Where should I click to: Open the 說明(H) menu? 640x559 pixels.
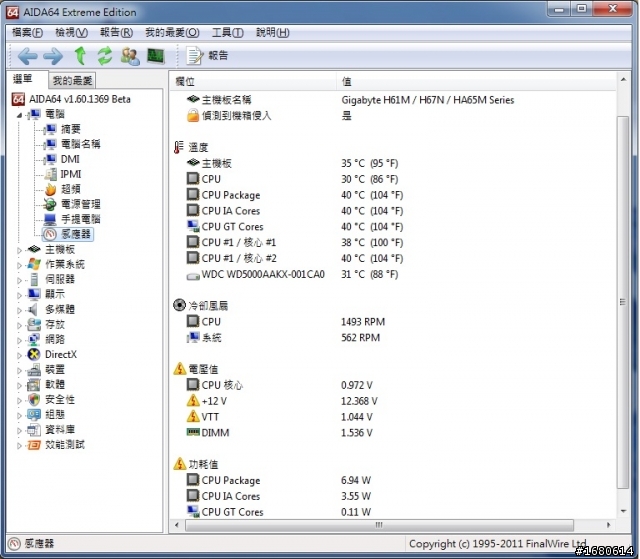(273, 32)
